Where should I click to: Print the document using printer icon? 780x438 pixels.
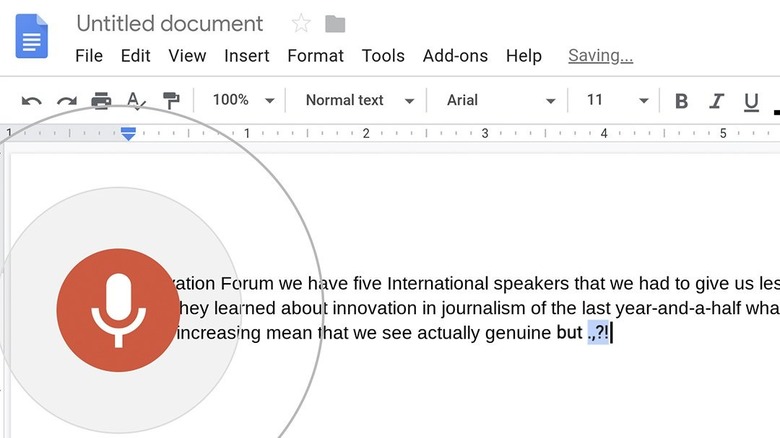point(101,101)
